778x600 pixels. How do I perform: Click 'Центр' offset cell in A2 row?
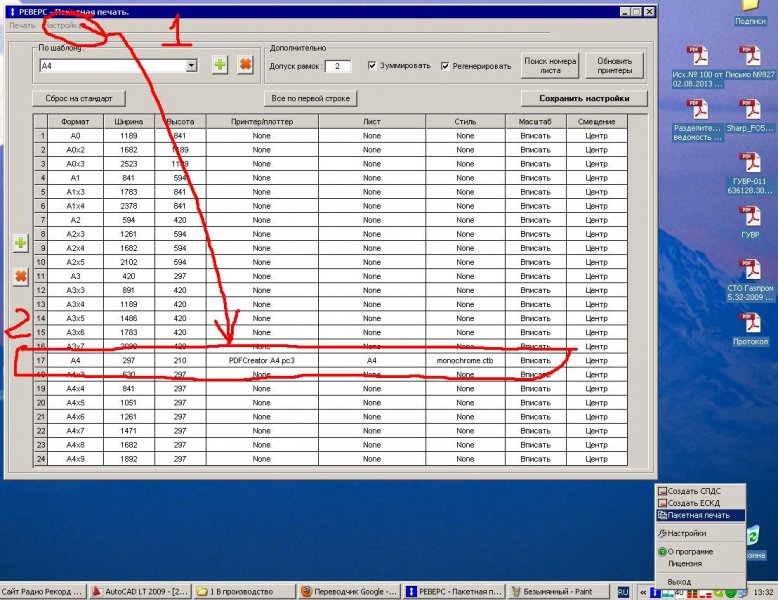coord(596,220)
